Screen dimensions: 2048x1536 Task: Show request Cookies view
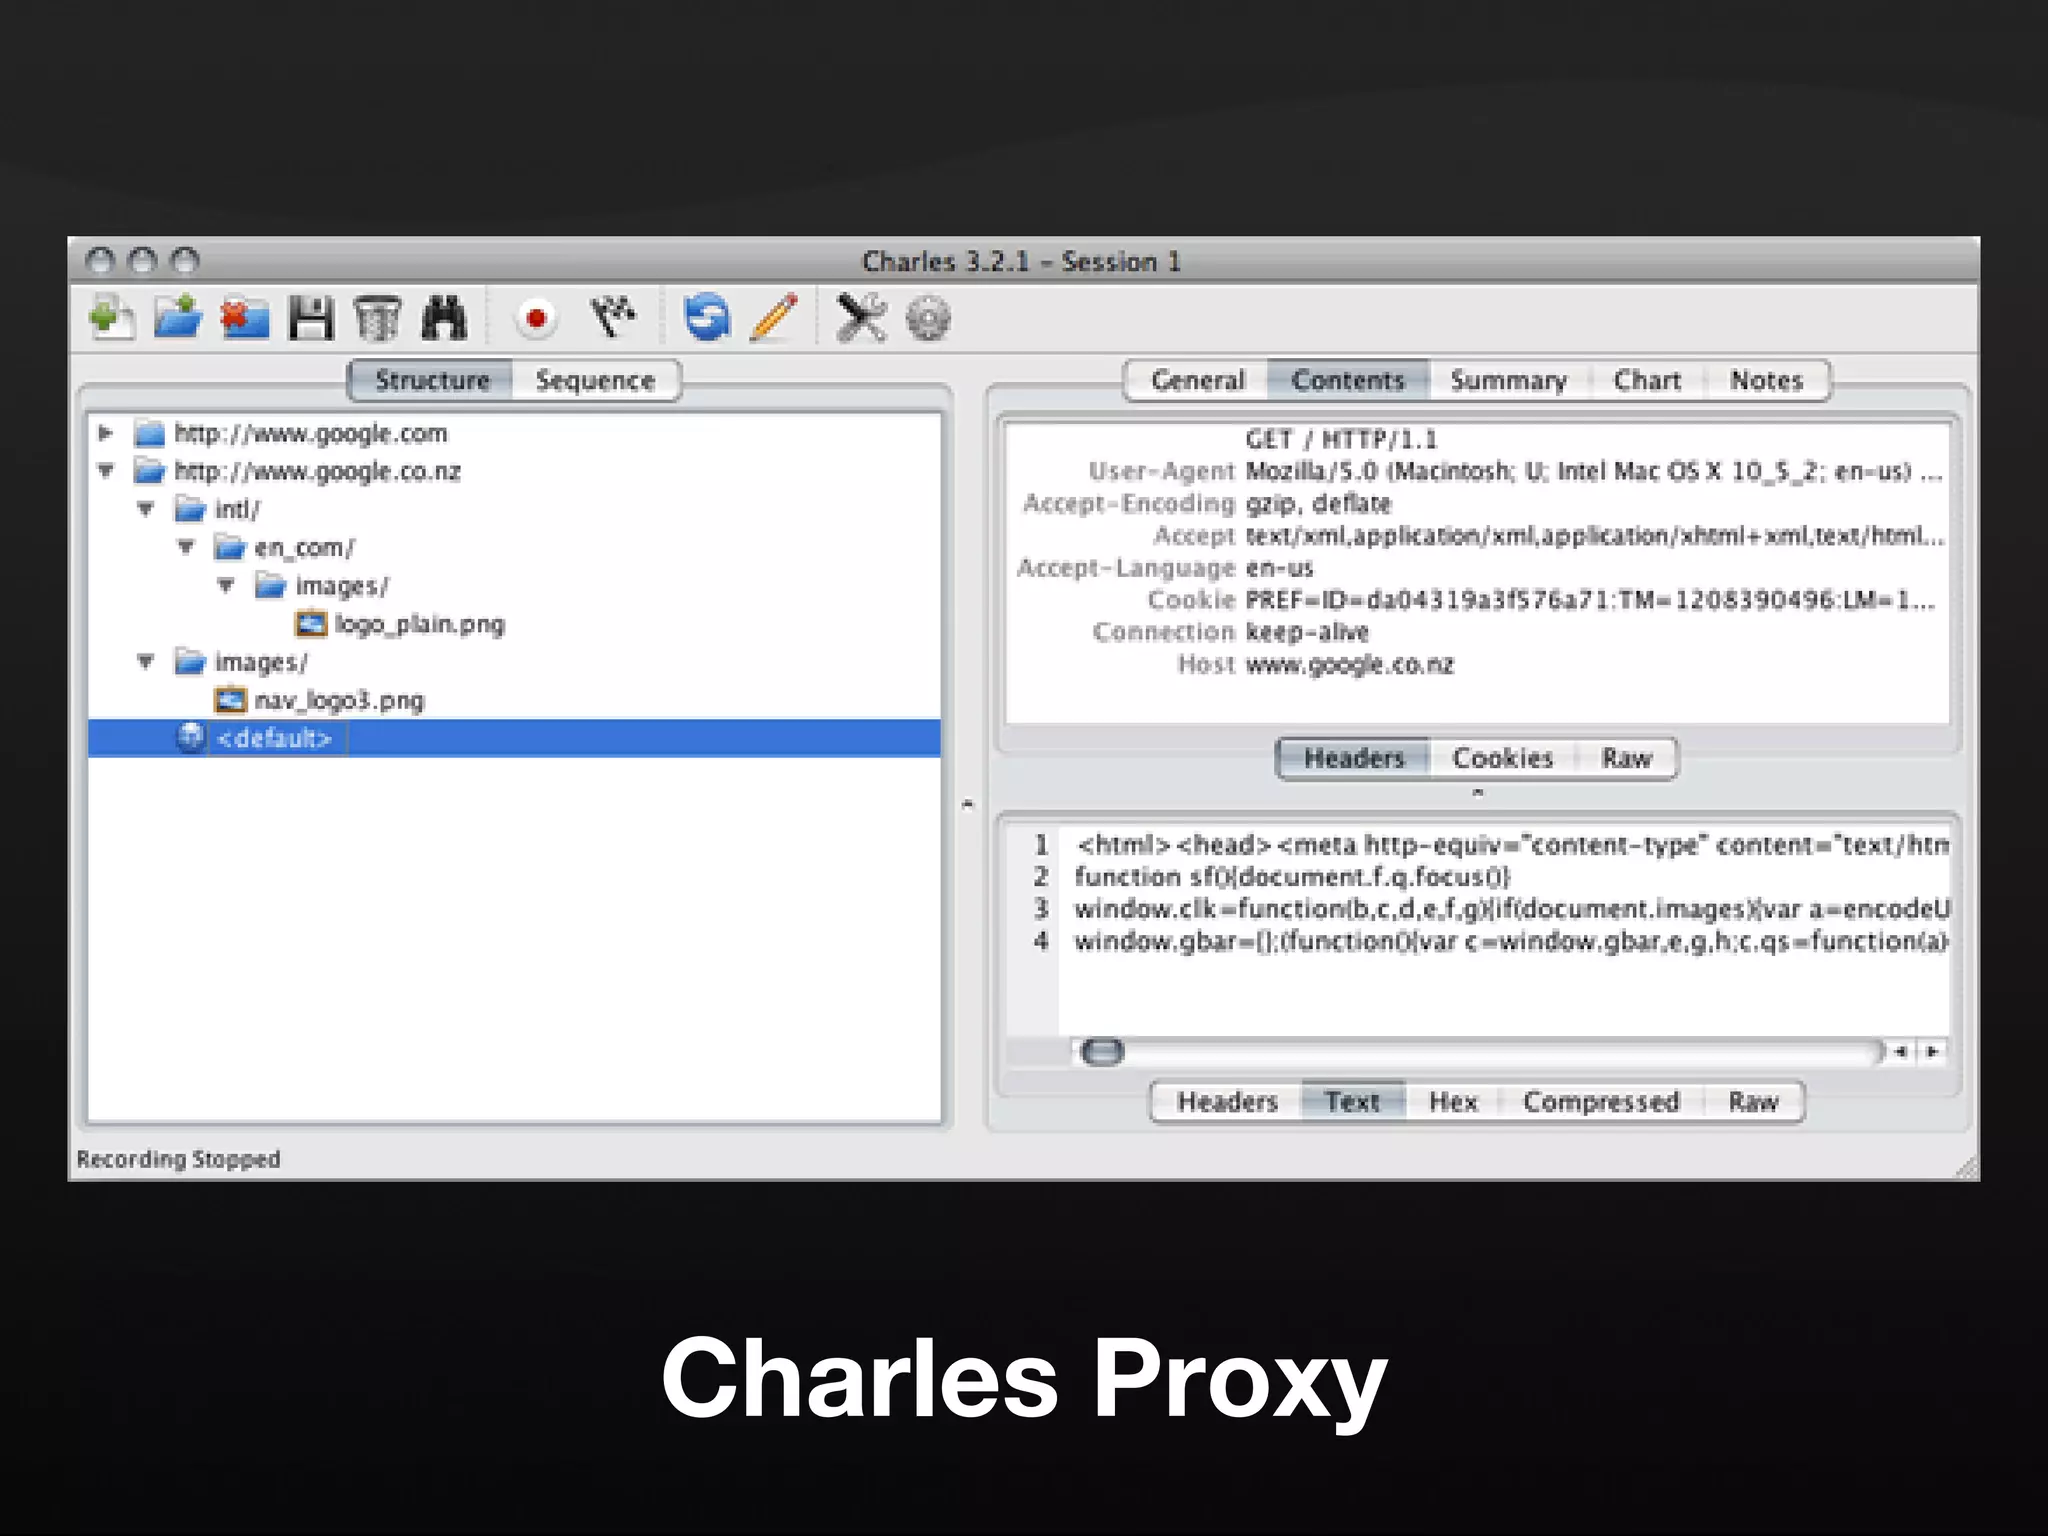click(1503, 758)
